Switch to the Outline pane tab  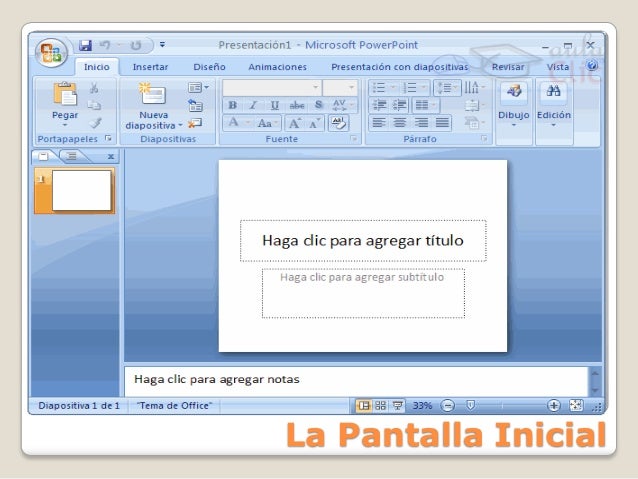tap(72, 156)
